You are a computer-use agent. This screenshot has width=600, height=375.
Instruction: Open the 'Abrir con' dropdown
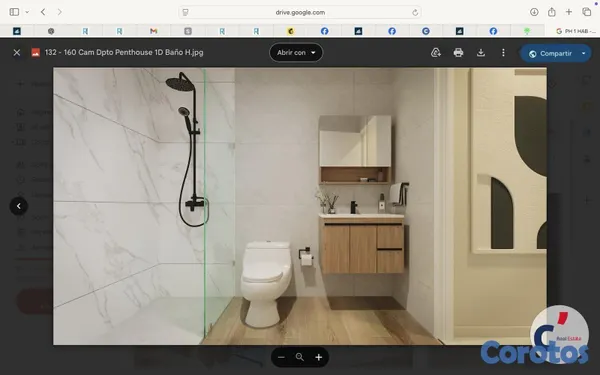(296, 52)
